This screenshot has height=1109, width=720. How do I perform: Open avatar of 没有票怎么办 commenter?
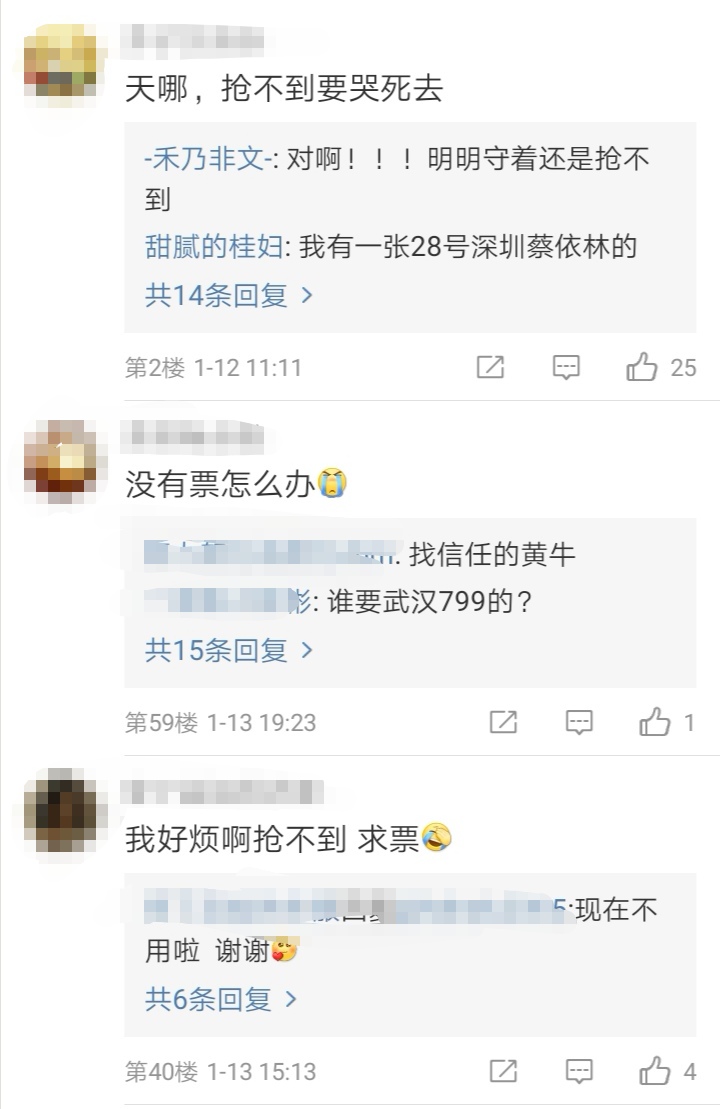60,460
